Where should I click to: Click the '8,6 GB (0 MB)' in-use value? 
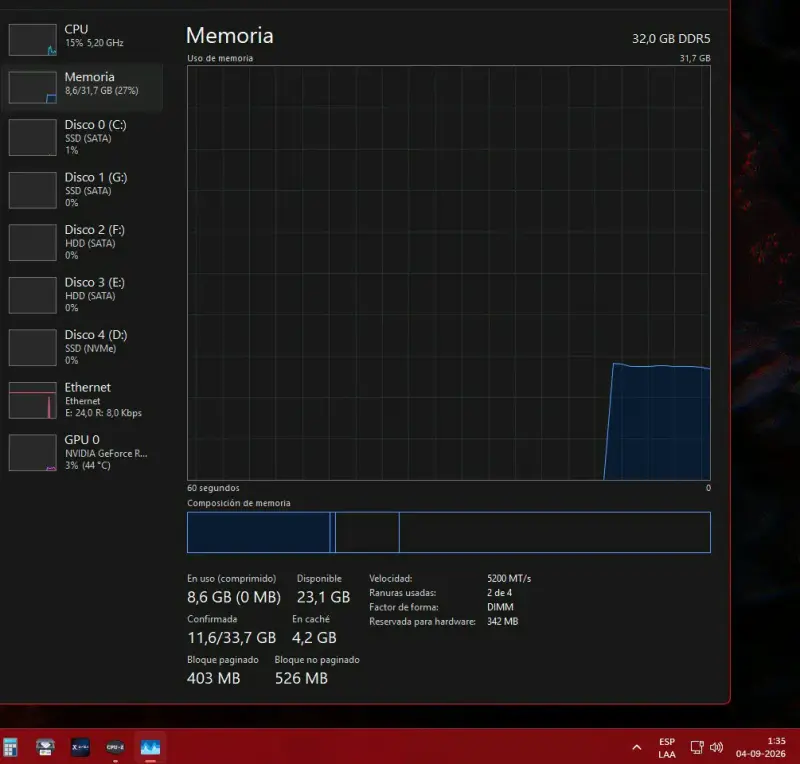pyautogui.click(x=234, y=597)
